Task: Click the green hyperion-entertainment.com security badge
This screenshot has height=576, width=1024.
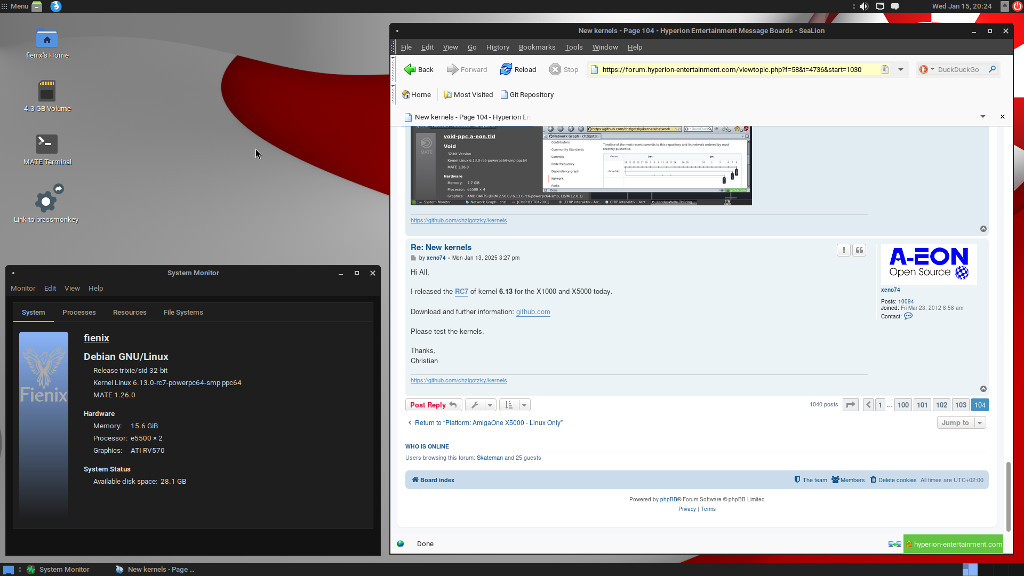Action: click(x=953, y=544)
